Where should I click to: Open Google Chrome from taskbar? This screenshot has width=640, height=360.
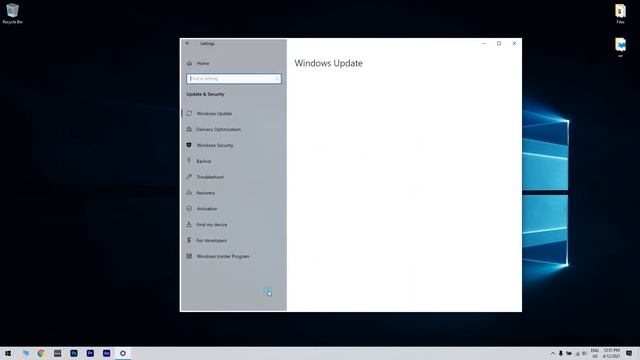(x=41, y=353)
